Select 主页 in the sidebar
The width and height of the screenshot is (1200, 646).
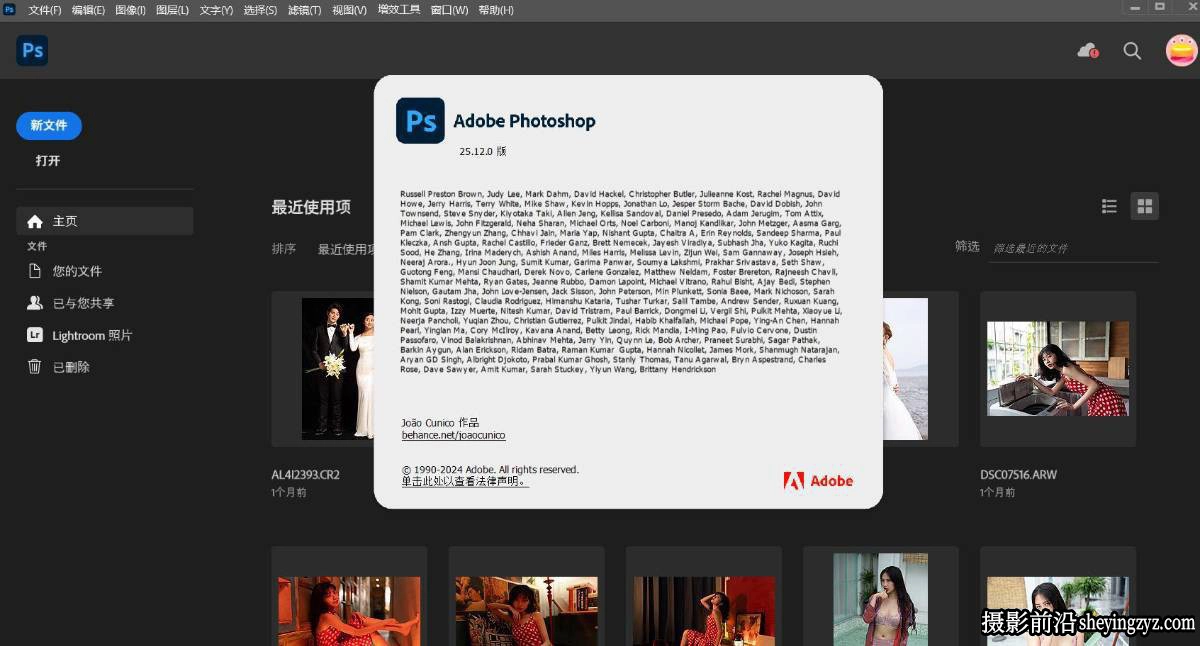[x=105, y=221]
